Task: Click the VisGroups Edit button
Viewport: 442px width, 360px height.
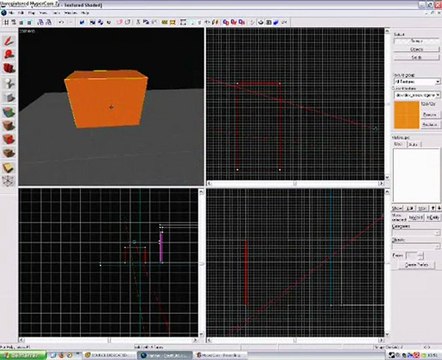Action: click(x=410, y=208)
